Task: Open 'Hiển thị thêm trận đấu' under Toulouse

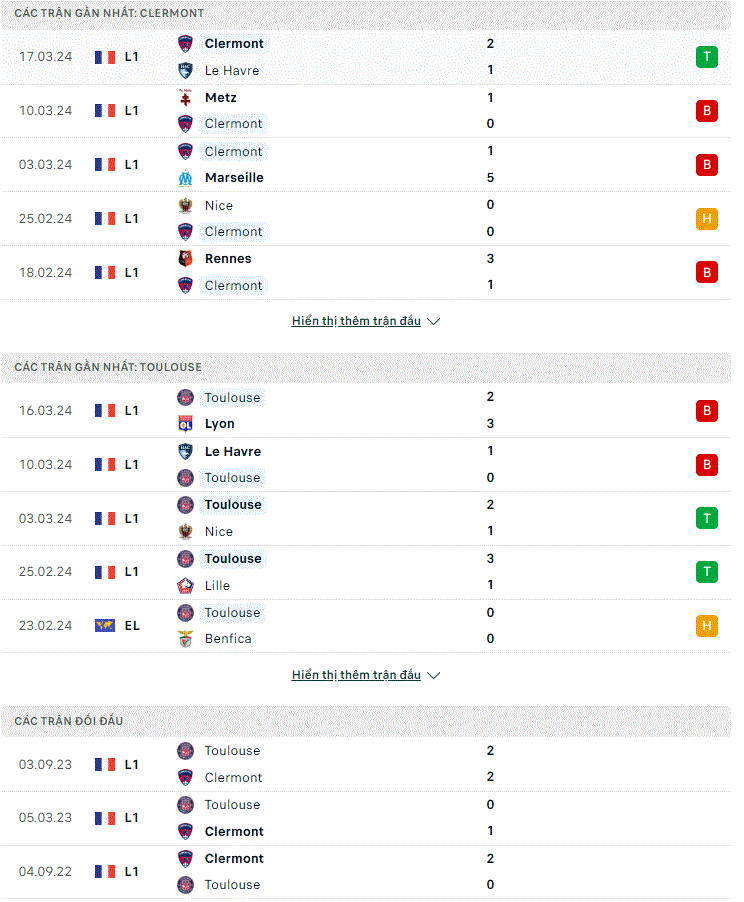Action: [356, 675]
